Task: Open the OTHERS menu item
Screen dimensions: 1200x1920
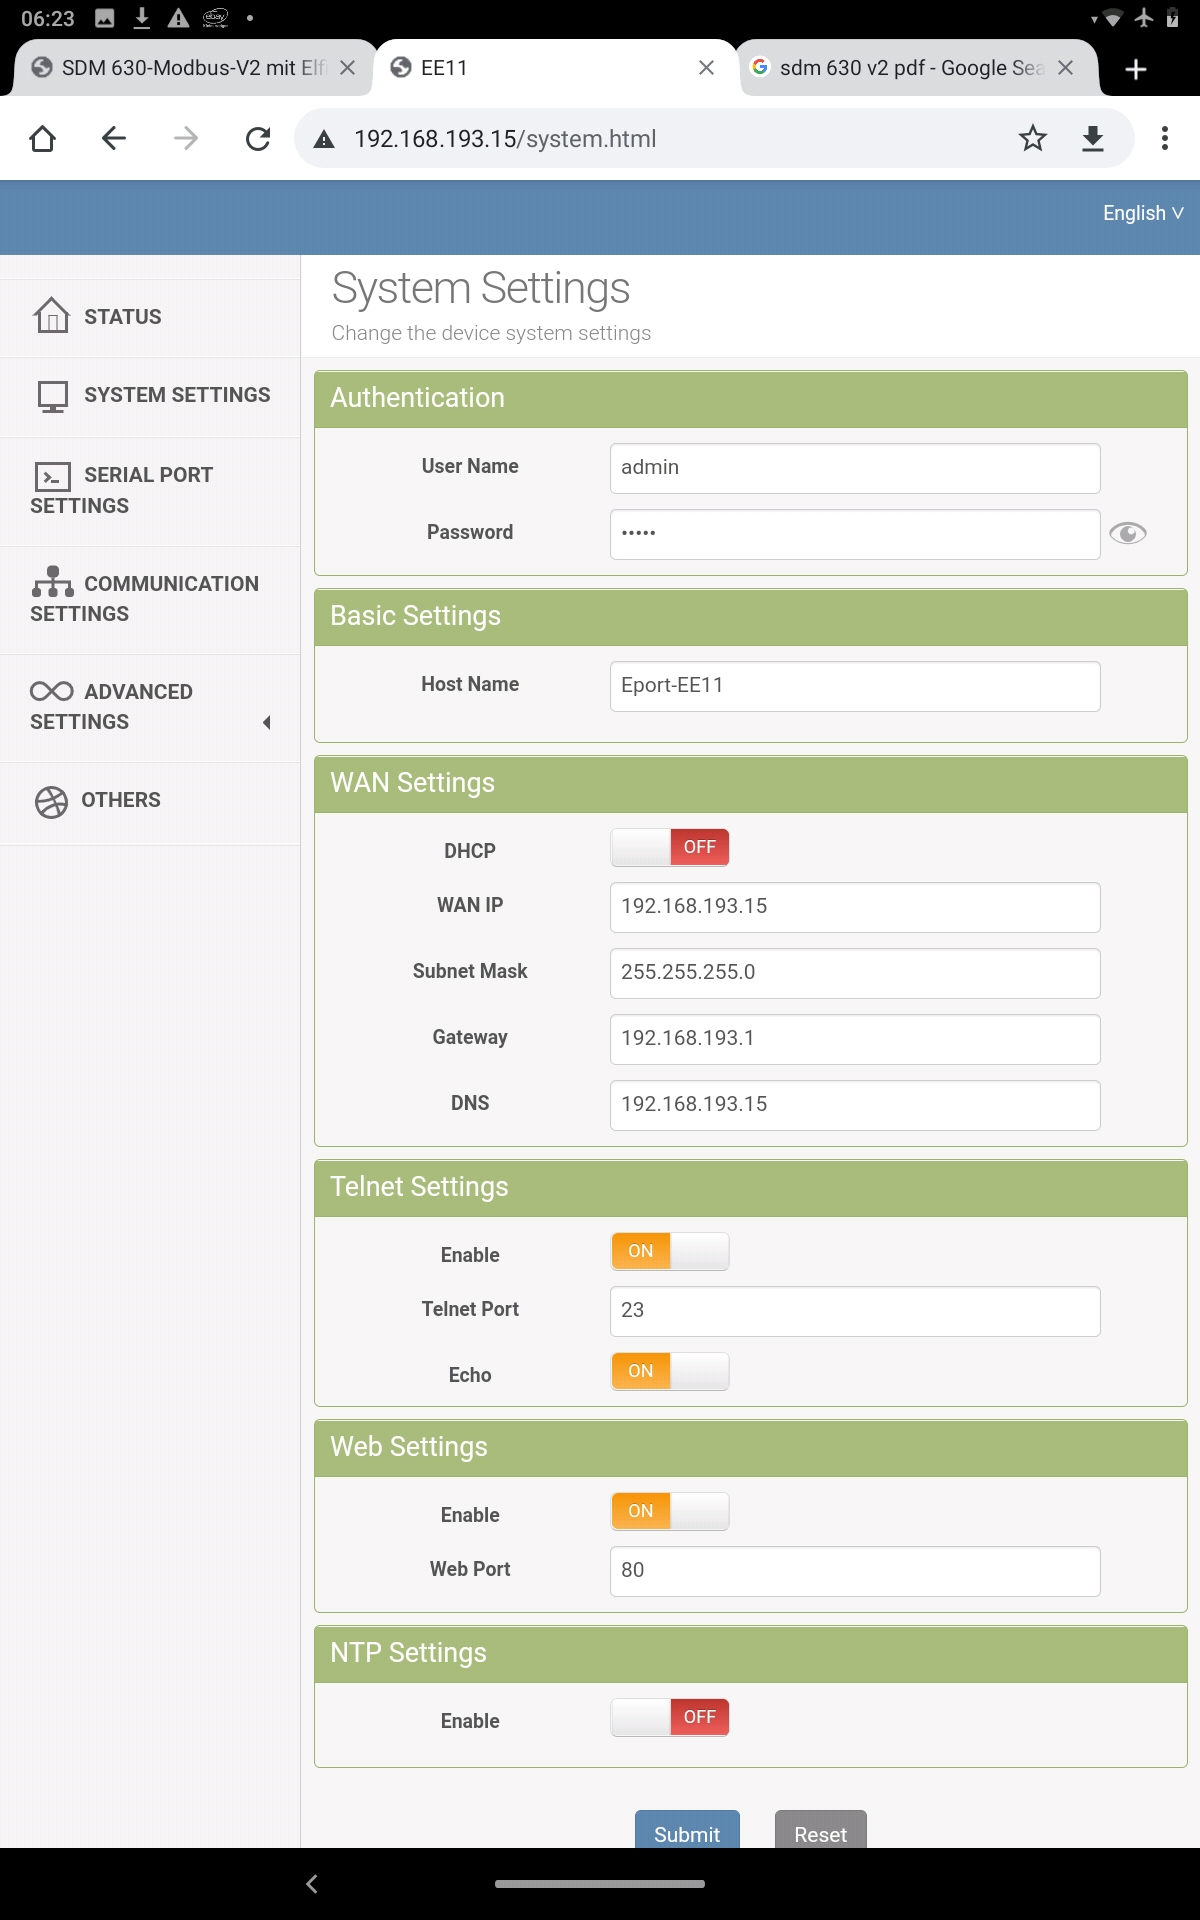Action: tap(150, 801)
